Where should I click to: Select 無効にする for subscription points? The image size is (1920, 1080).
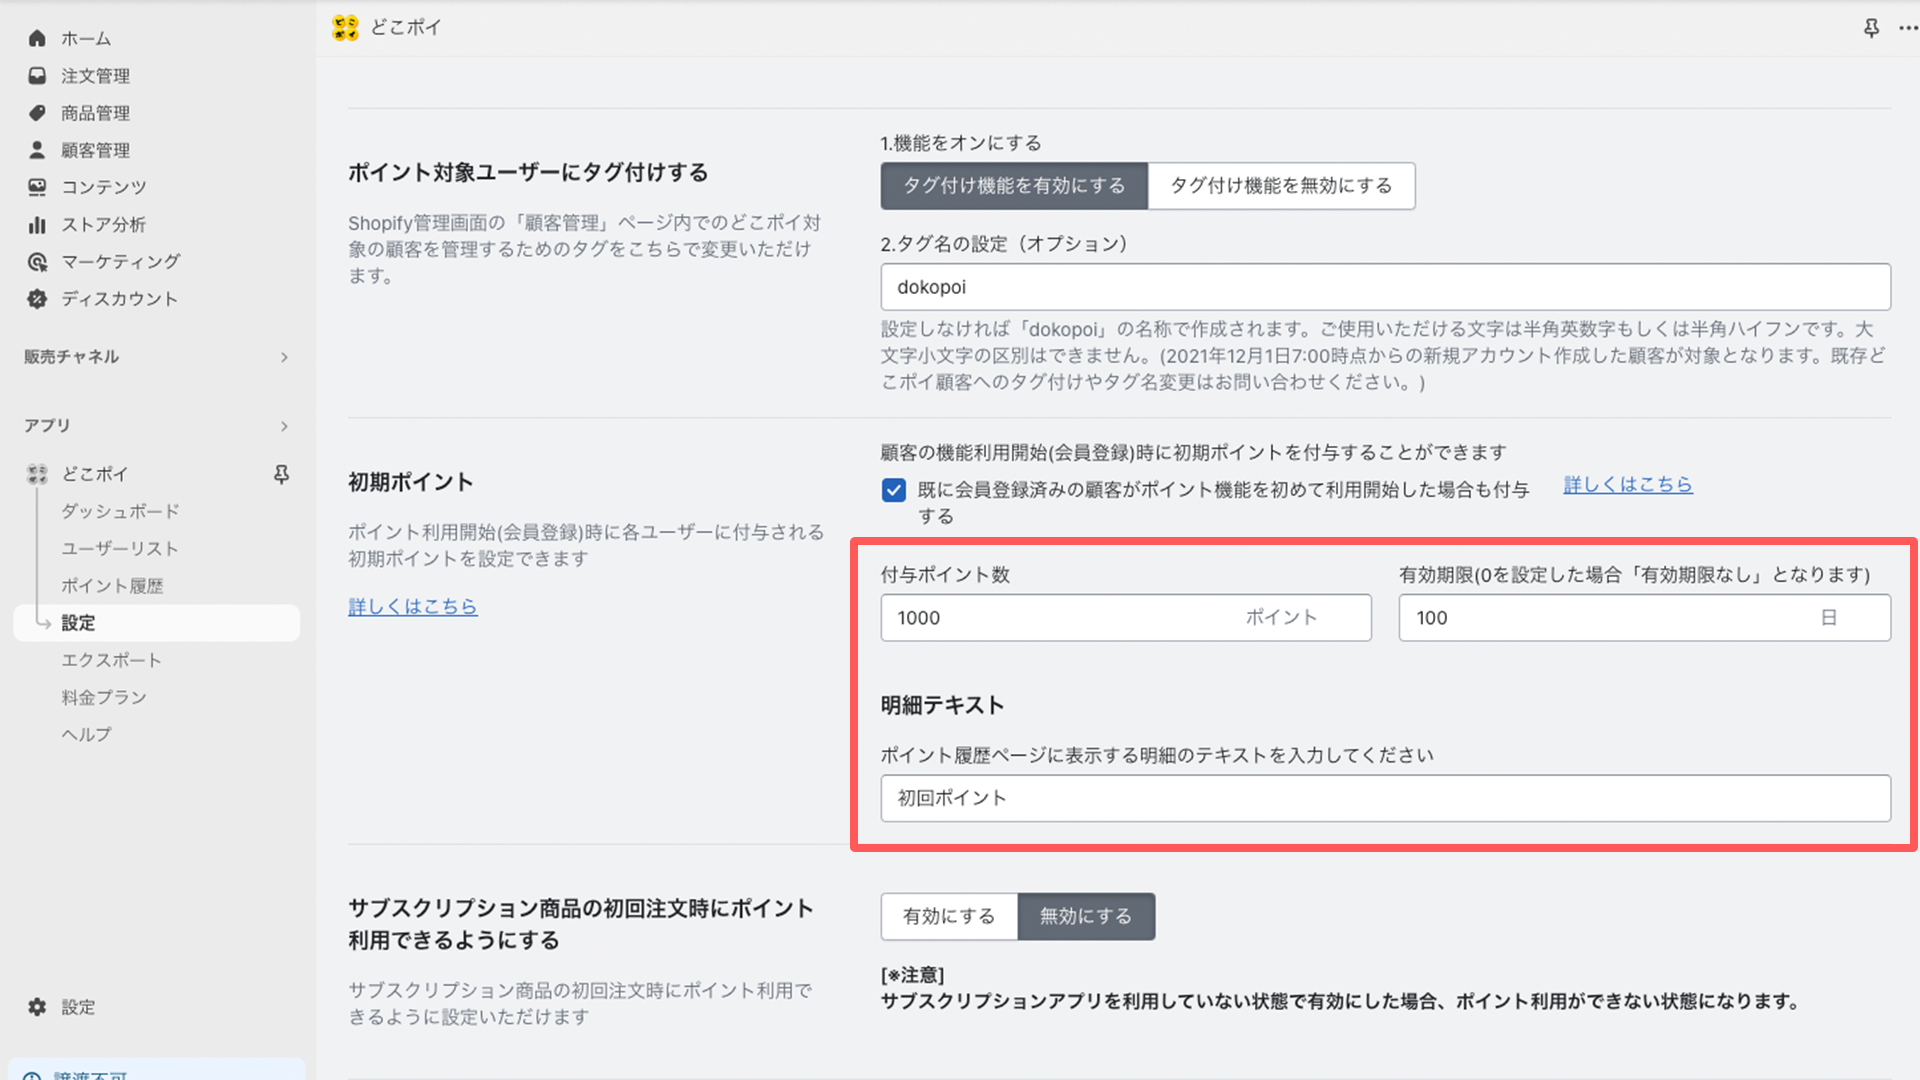pyautogui.click(x=1086, y=916)
